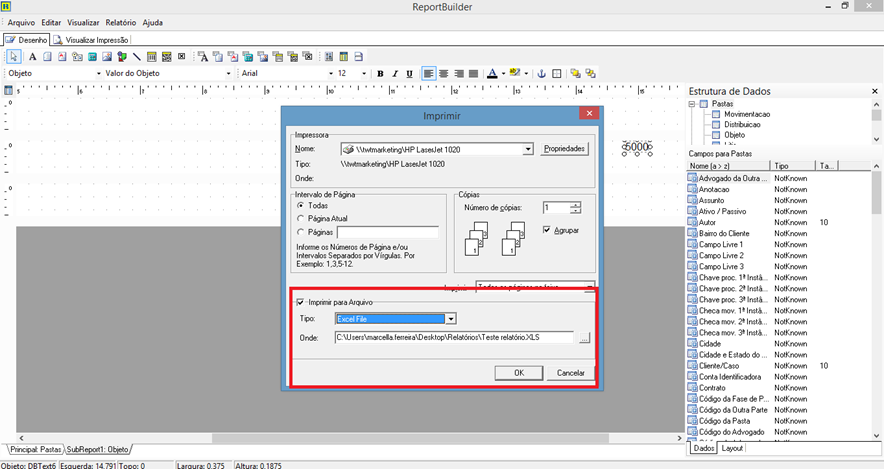Pick the System Variable component tool
Screen dimensions: 884x469
pos(77,56)
